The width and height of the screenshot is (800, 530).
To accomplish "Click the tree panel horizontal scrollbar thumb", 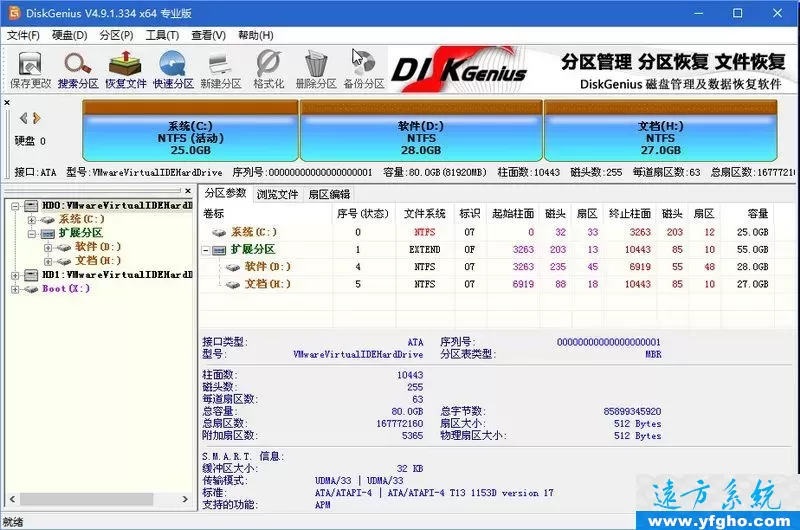I will [x=87, y=499].
